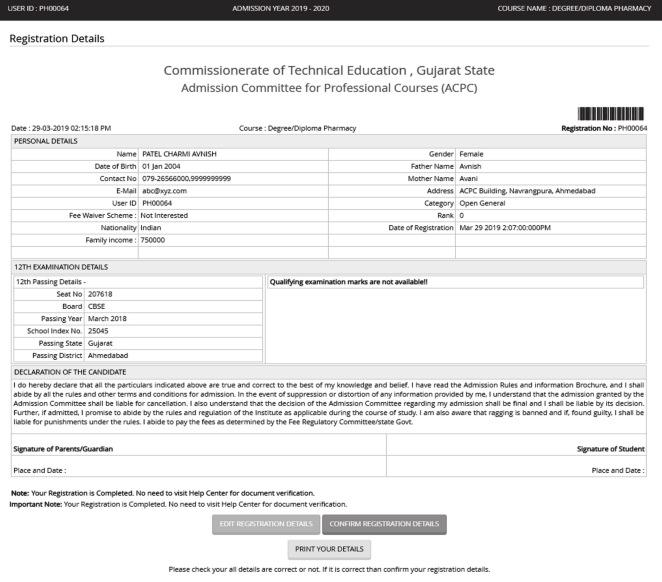The height and width of the screenshot is (582, 662).
Task: Click the email abc@xyz.com
Action: [165, 191]
